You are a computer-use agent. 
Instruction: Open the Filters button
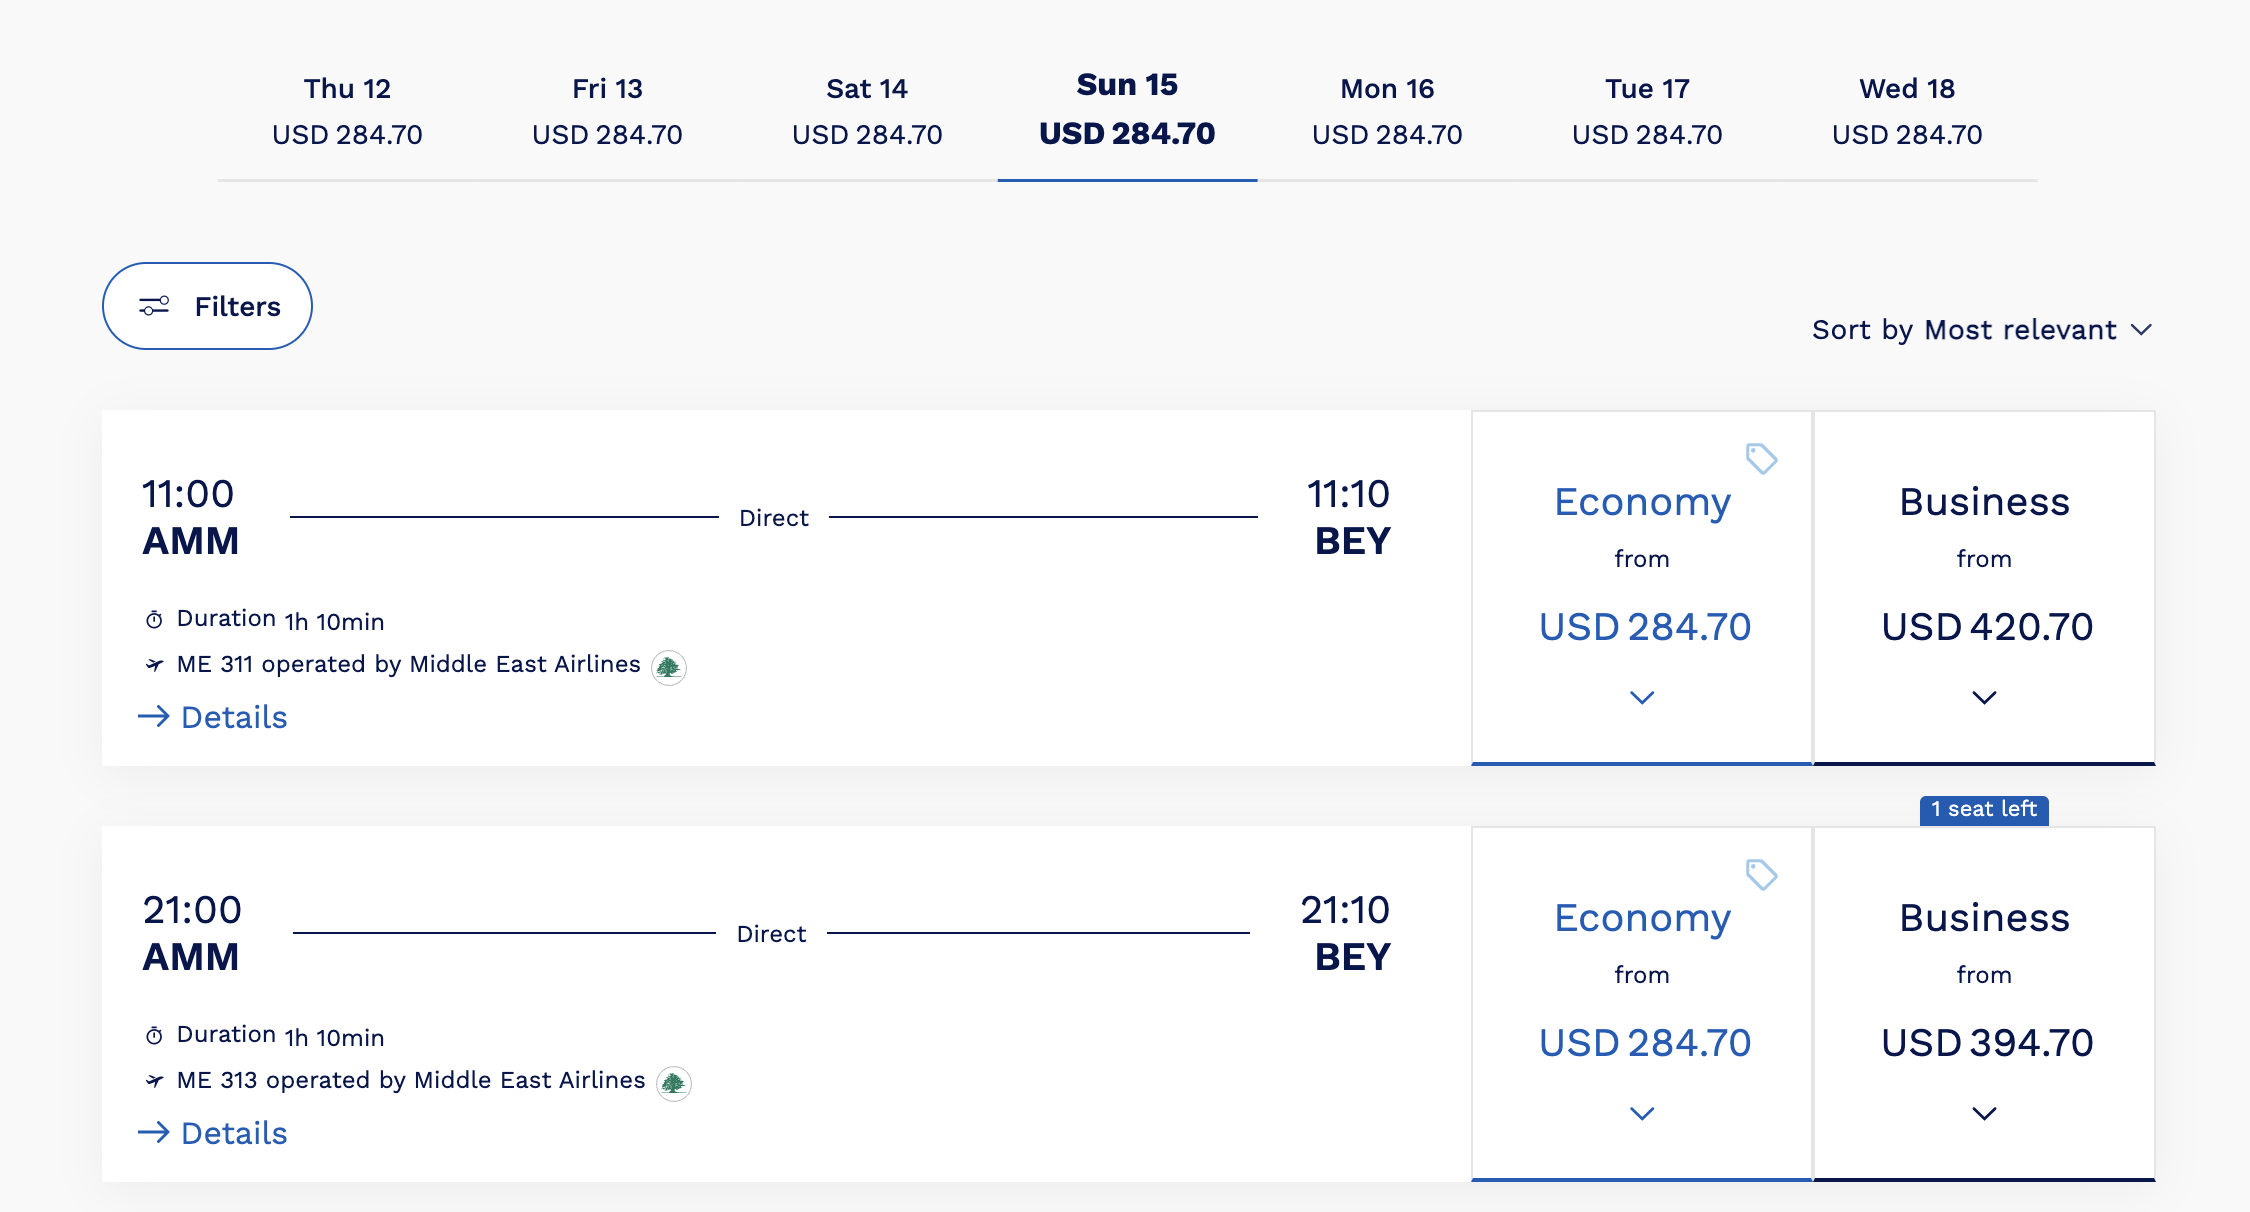(207, 306)
